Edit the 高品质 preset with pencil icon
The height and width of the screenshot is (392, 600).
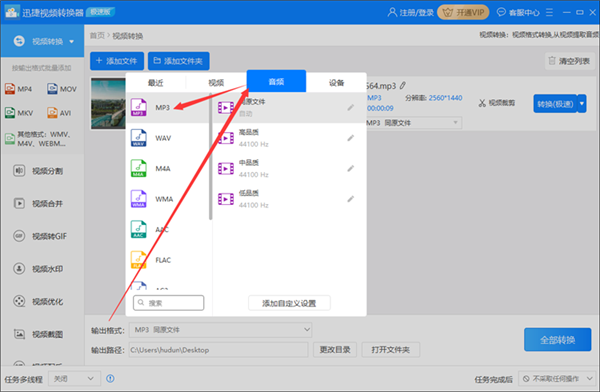coord(351,138)
